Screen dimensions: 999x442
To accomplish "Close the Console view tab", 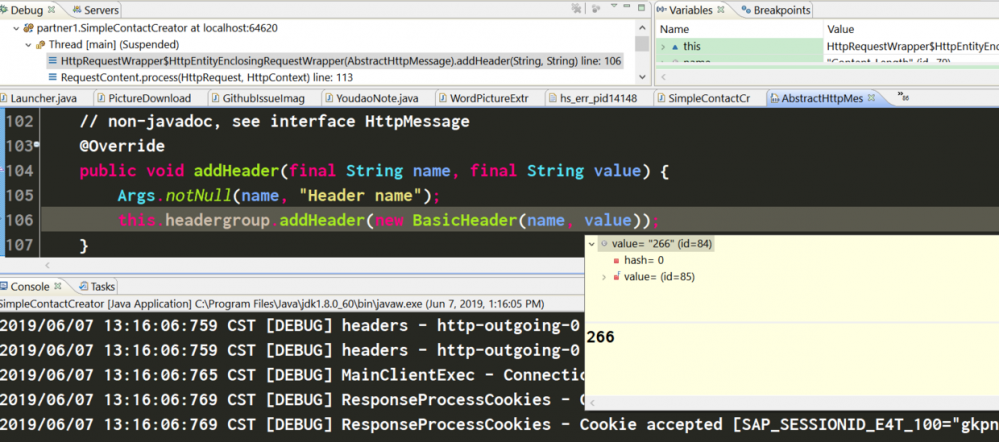I will (x=58, y=287).
